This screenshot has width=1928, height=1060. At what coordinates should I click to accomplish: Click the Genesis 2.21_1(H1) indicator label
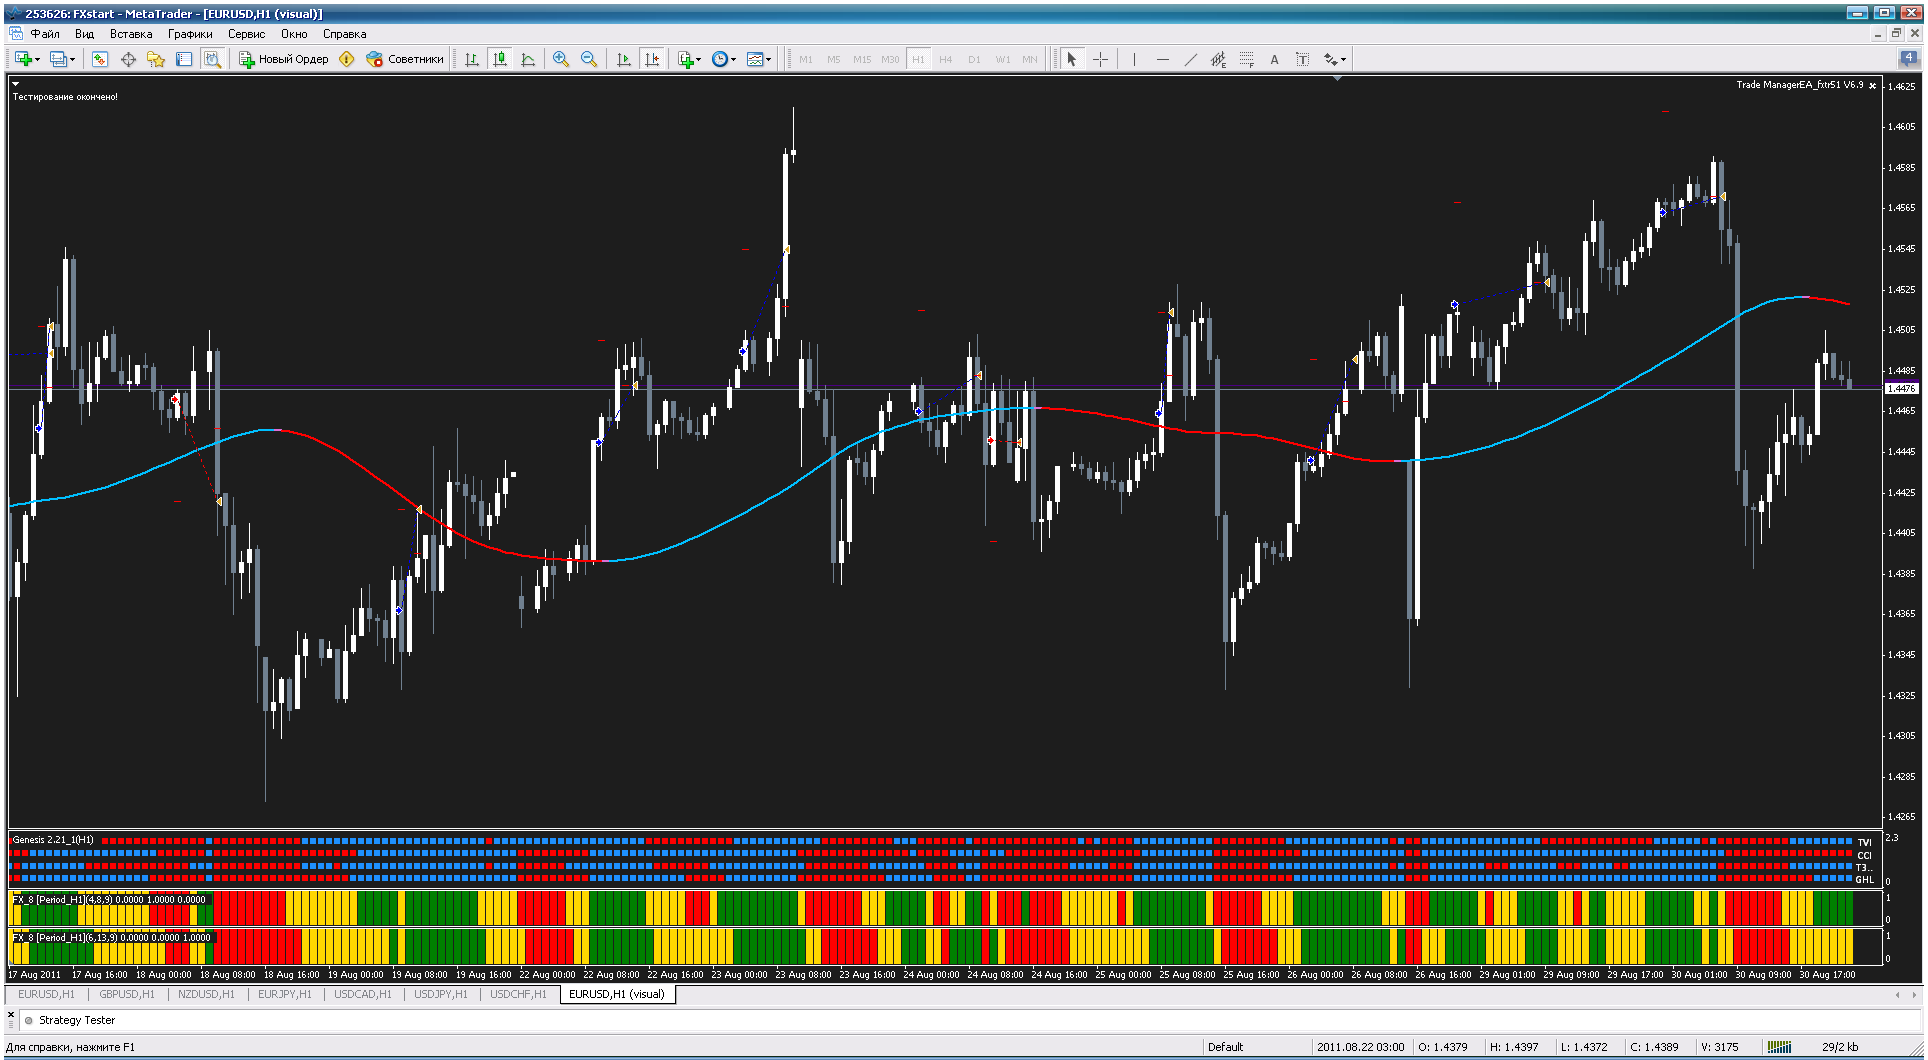(x=53, y=840)
